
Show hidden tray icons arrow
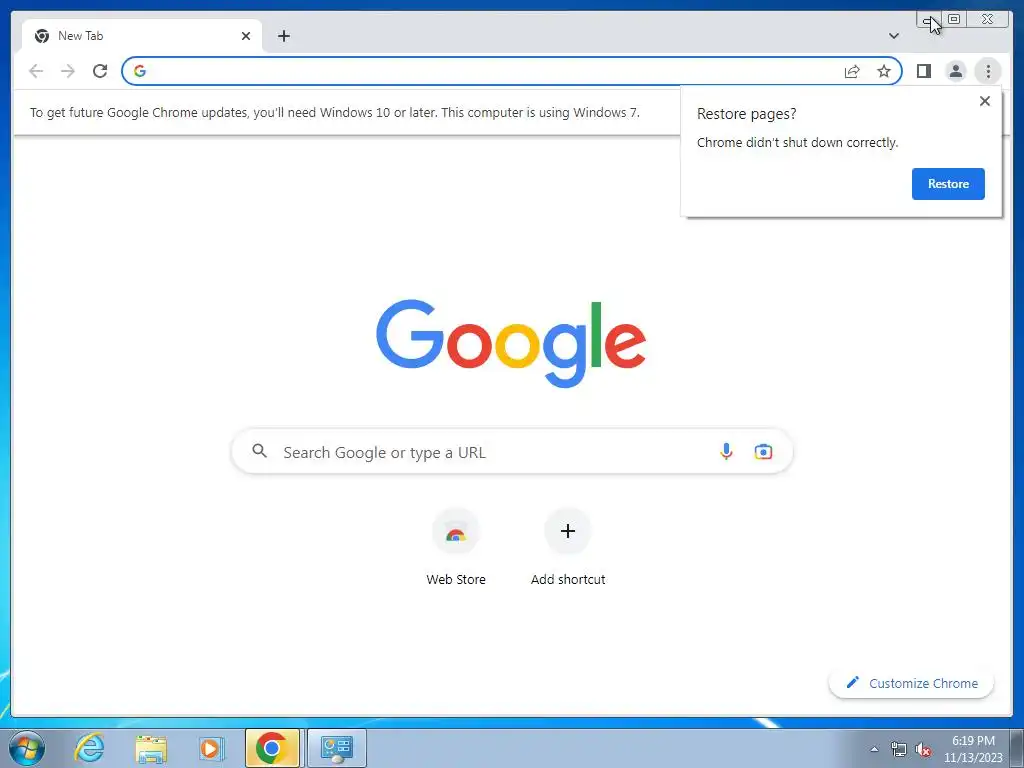pos(874,749)
